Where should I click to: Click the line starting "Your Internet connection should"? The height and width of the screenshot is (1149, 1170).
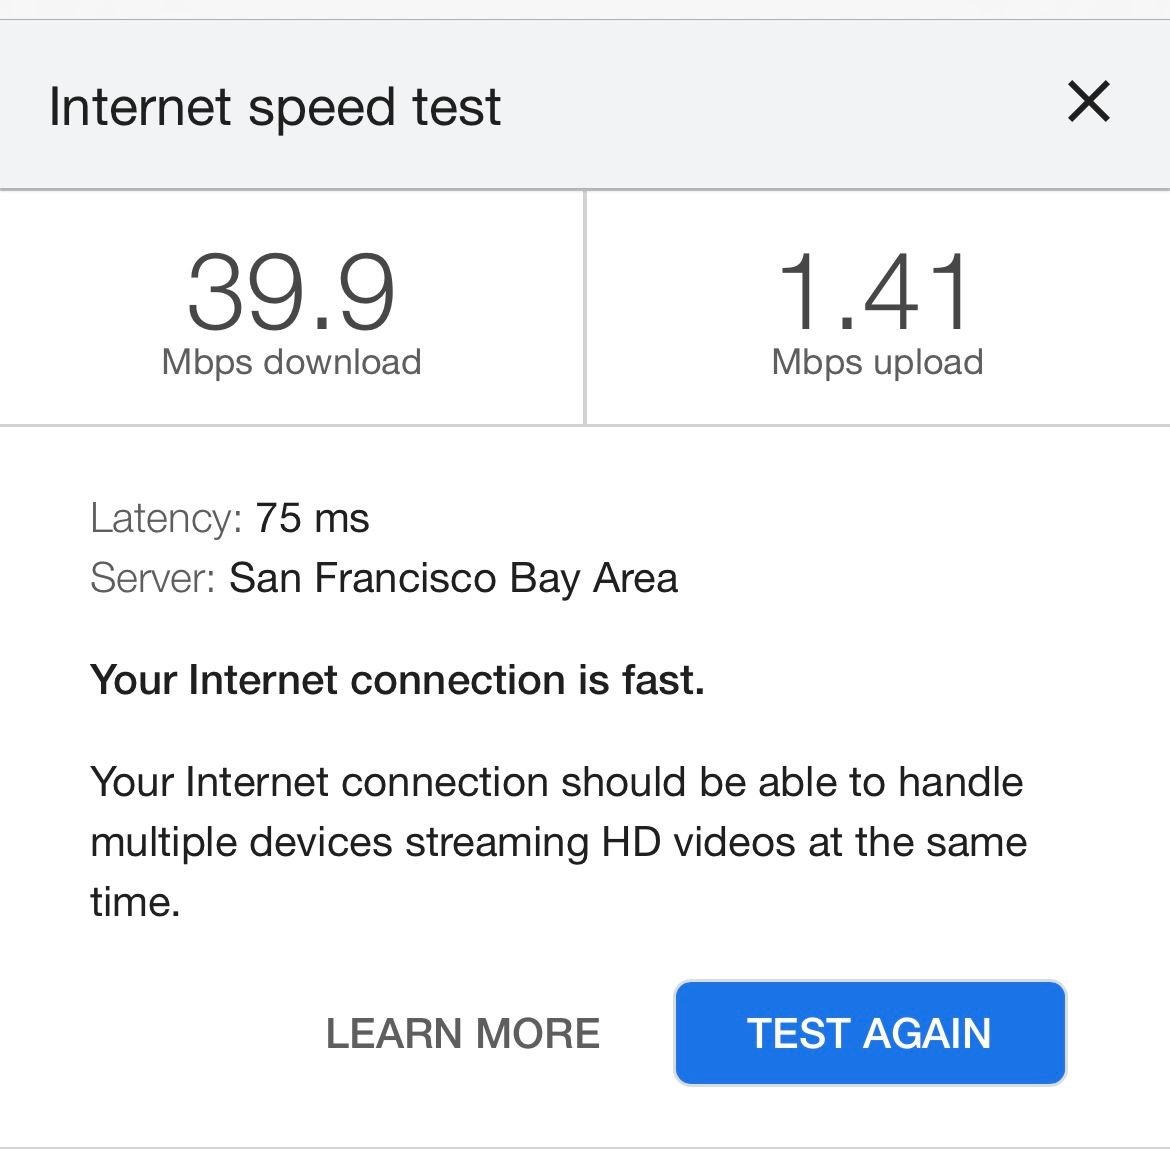click(x=556, y=782)
